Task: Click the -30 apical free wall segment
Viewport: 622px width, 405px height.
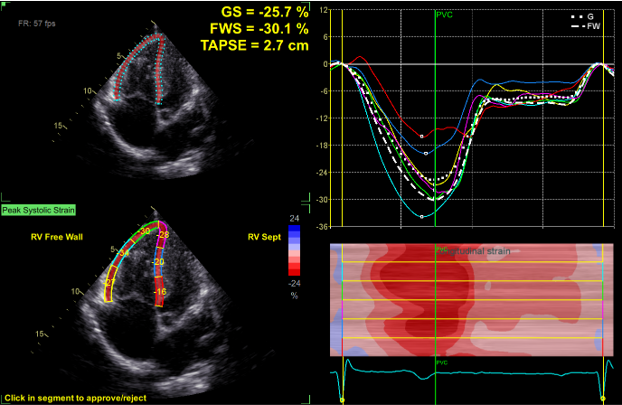Action: click(145, 231)
